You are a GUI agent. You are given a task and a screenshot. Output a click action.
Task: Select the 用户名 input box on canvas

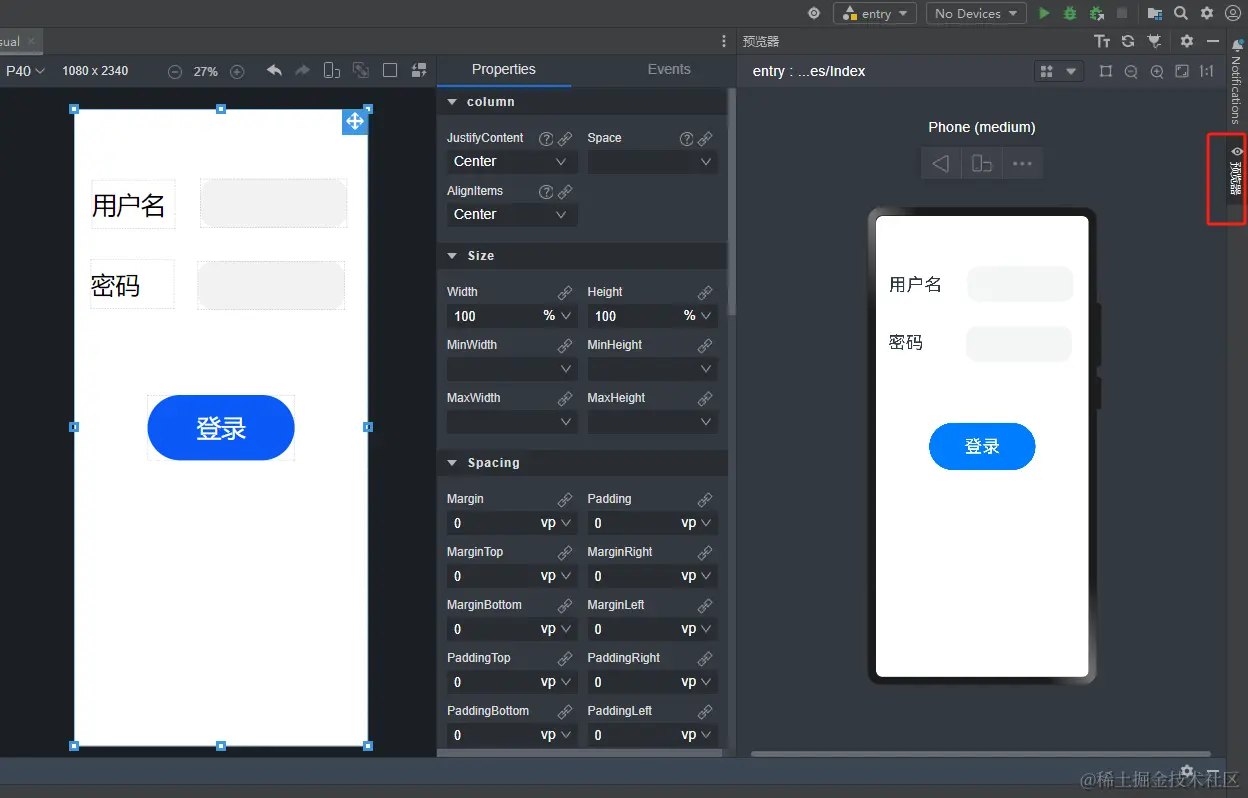tap(274, 203)
